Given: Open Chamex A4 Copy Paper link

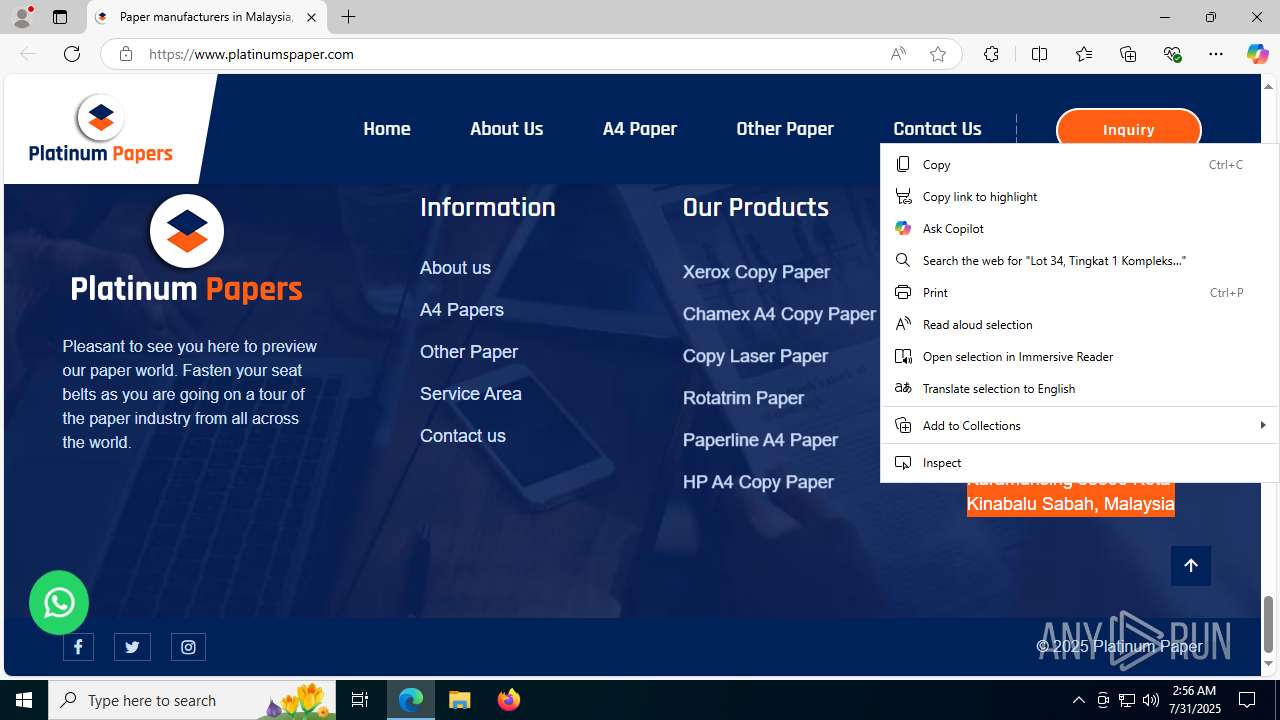Looking at the screenshot, I should (x=779, y=314).
